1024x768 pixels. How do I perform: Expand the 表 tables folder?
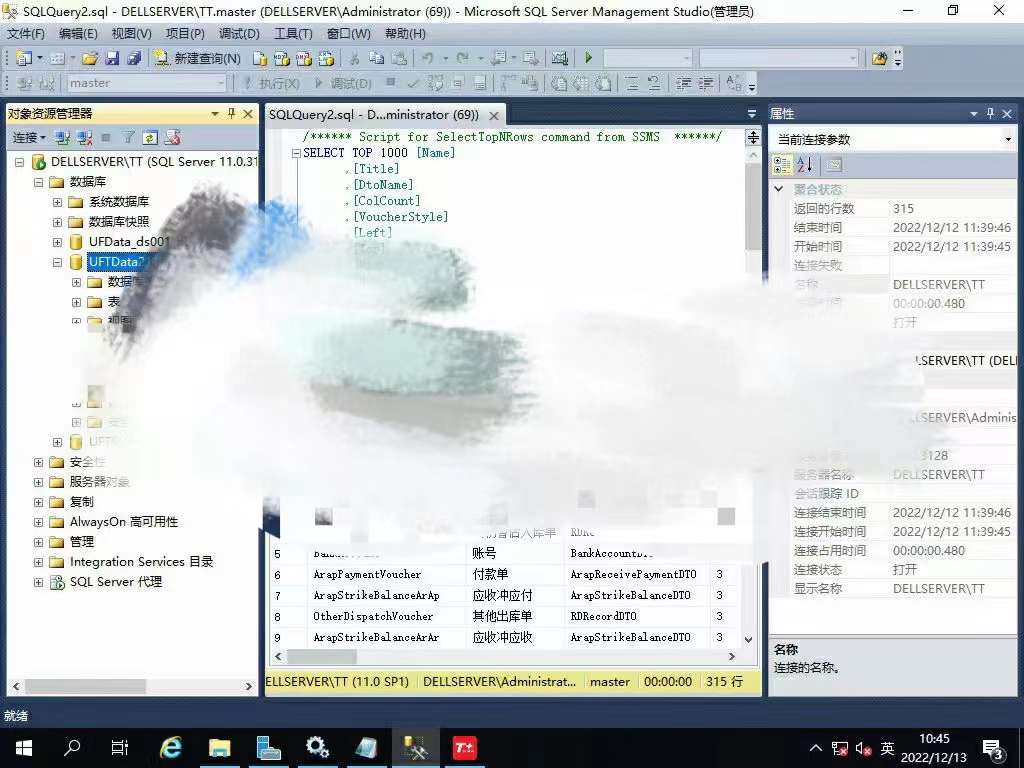click(76, 302)
